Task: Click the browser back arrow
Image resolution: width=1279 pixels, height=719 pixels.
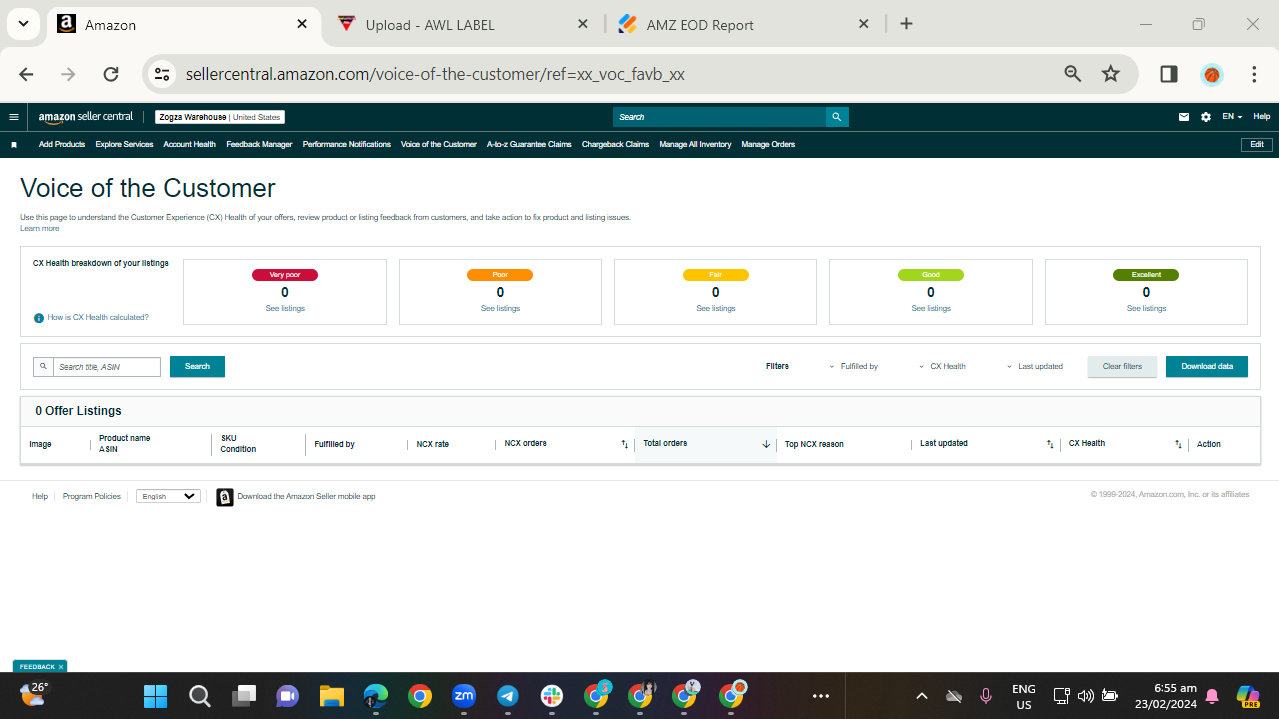Action: (x=27, y=74)
